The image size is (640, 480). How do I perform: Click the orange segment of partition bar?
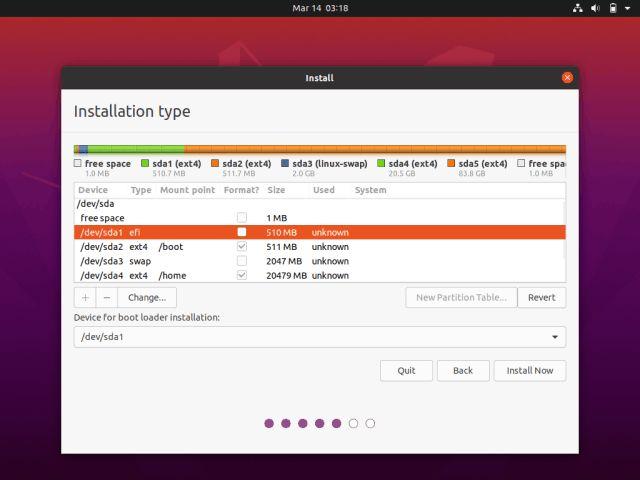pyautogui.click(x=375, y=149)
